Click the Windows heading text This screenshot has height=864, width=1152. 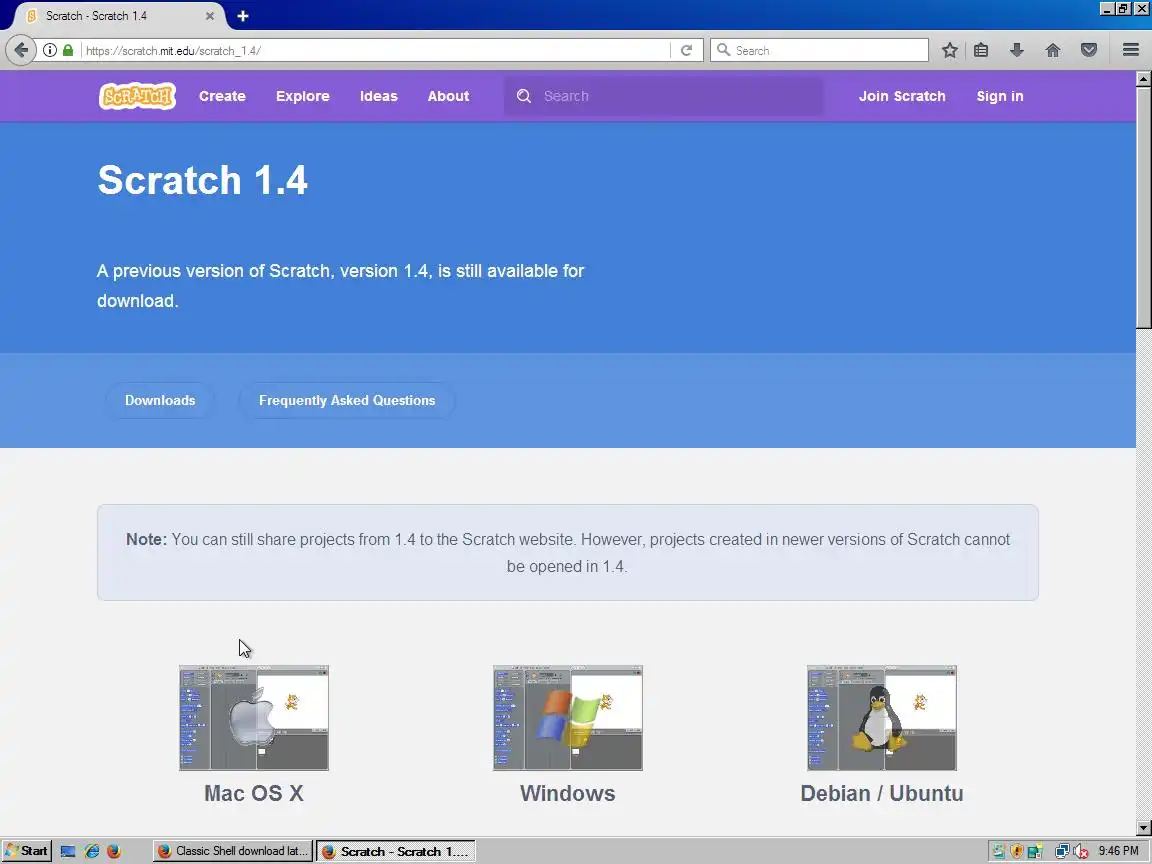click(x=567, y=793)
